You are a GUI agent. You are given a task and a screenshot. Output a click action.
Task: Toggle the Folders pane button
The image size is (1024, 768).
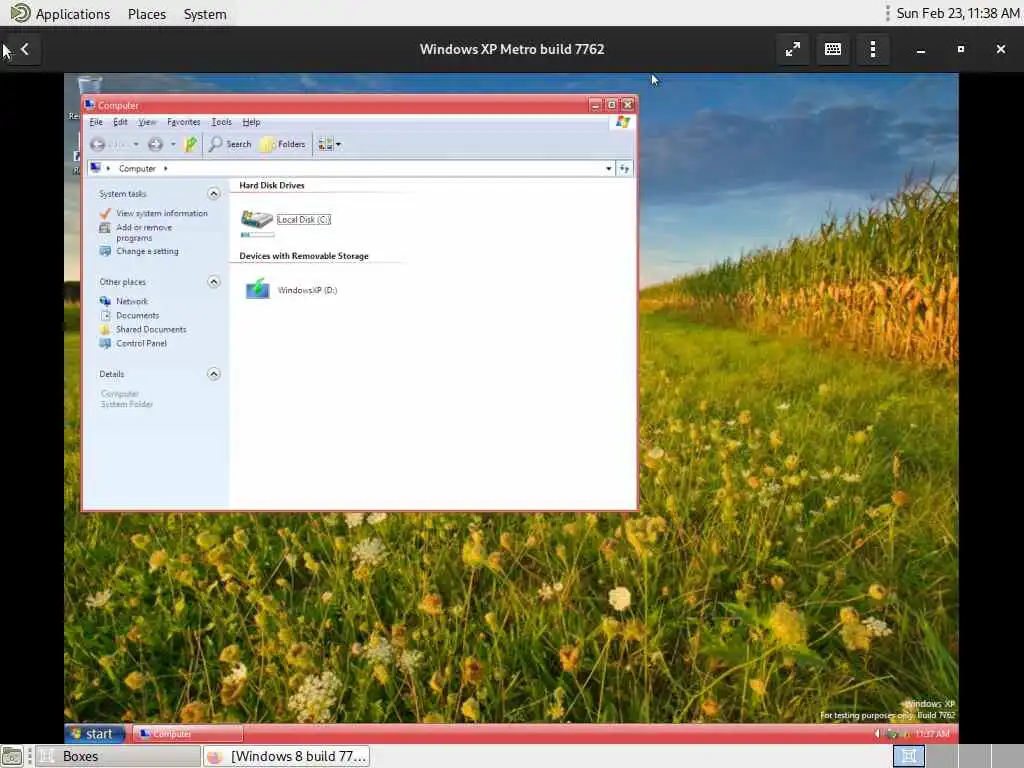point(283,144)
